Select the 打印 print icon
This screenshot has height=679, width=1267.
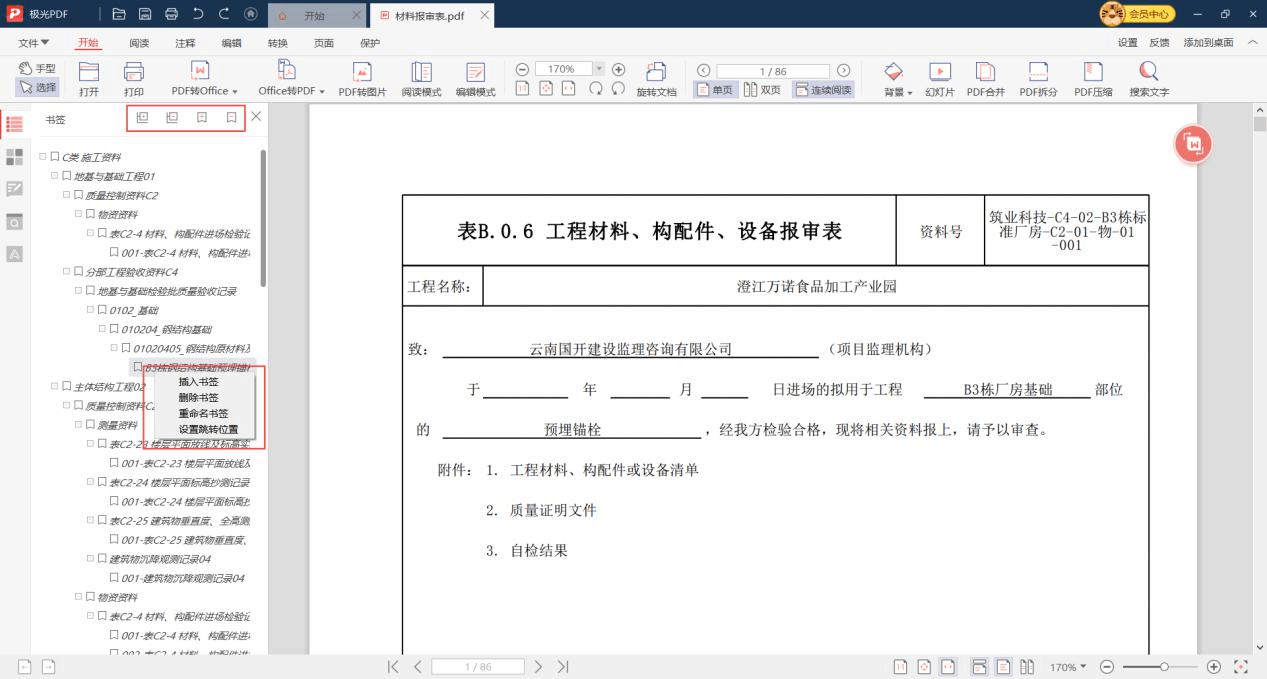[x=135, y=76]
